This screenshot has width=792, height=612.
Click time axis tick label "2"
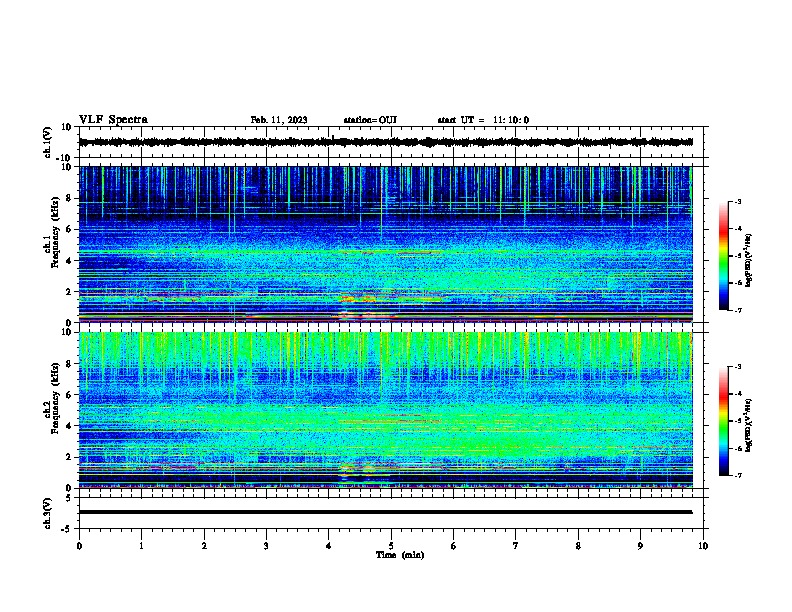[204, 546]
